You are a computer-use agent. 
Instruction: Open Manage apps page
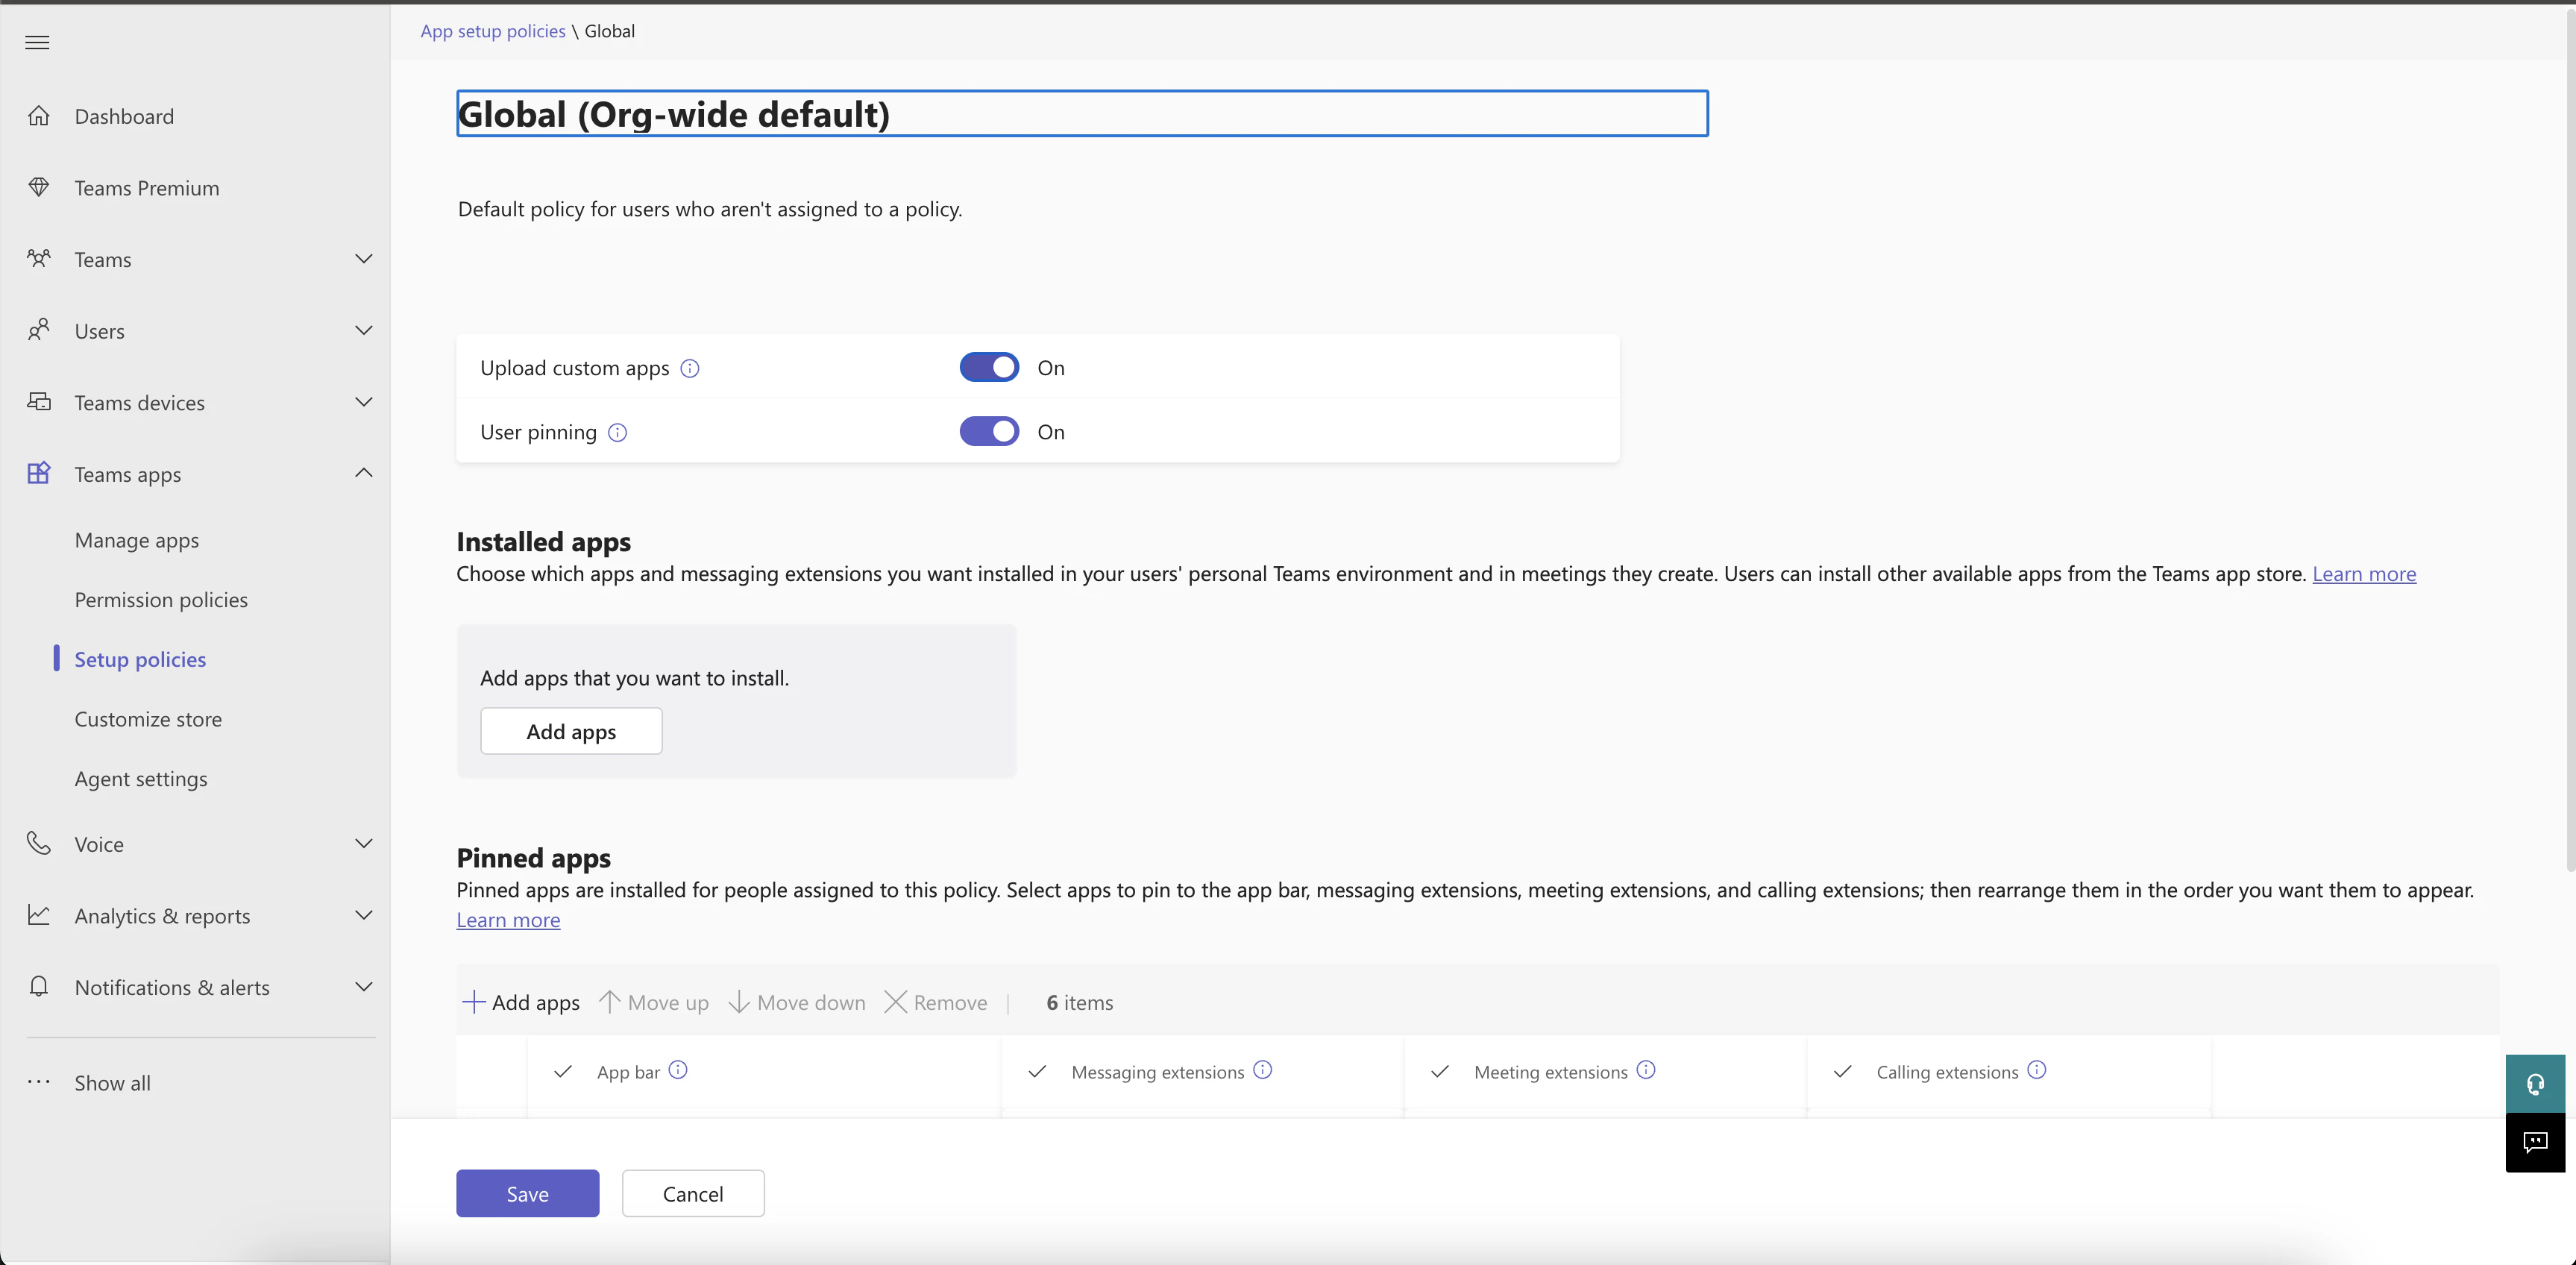click(137, 540)
